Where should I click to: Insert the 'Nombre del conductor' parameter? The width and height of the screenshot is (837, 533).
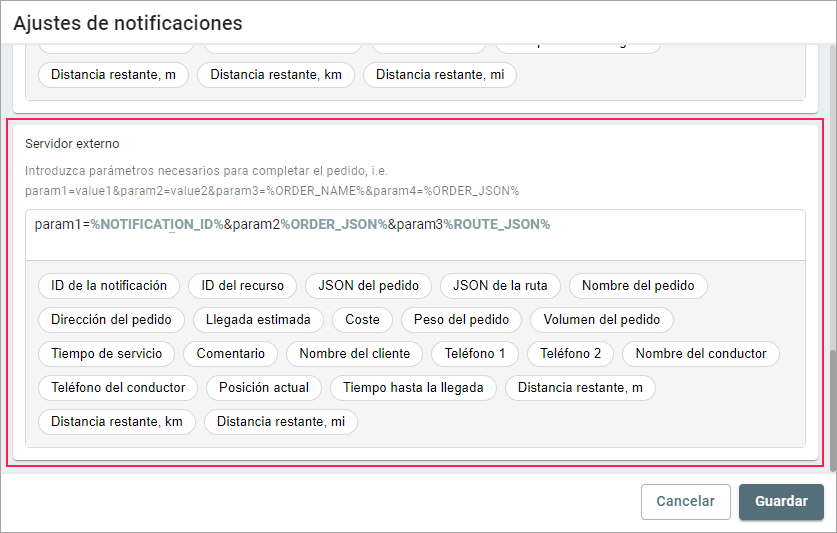point(700,354)
